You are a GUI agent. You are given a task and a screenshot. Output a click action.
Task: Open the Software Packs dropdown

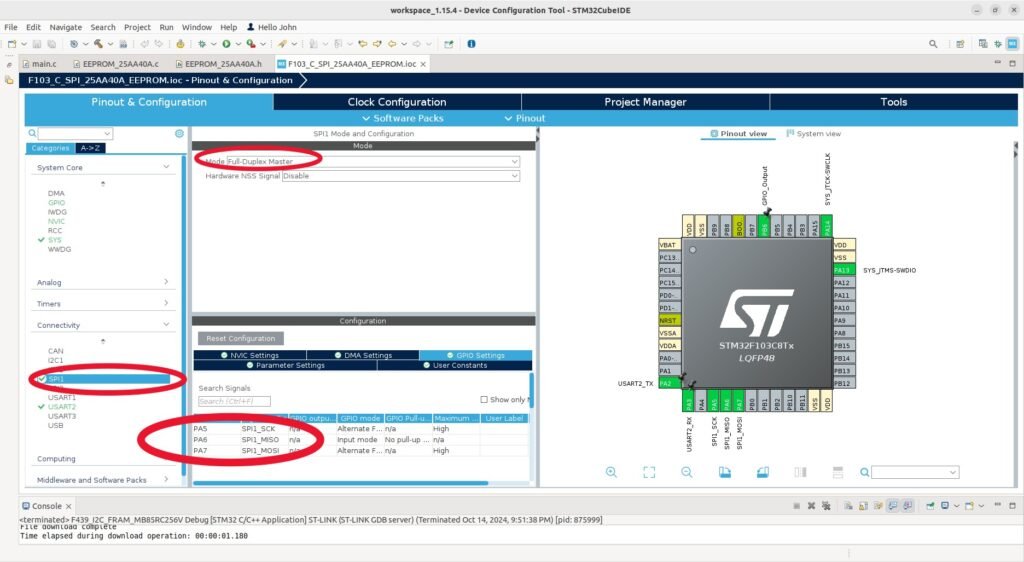tap(402, 118)
